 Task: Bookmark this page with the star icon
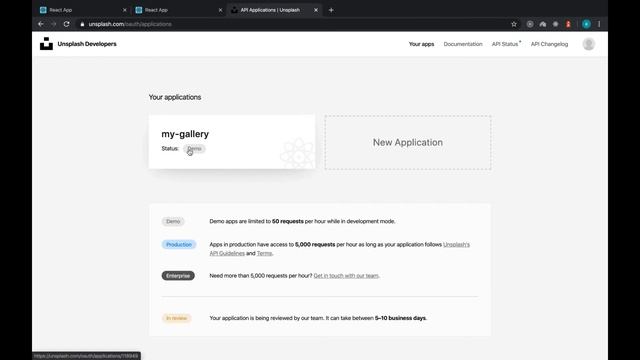pyautogui.click(x=514, y=24)
